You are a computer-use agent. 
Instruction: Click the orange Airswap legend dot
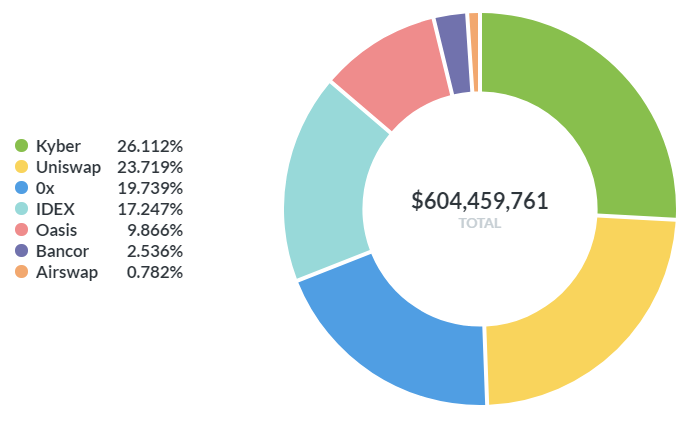(21, 272)
